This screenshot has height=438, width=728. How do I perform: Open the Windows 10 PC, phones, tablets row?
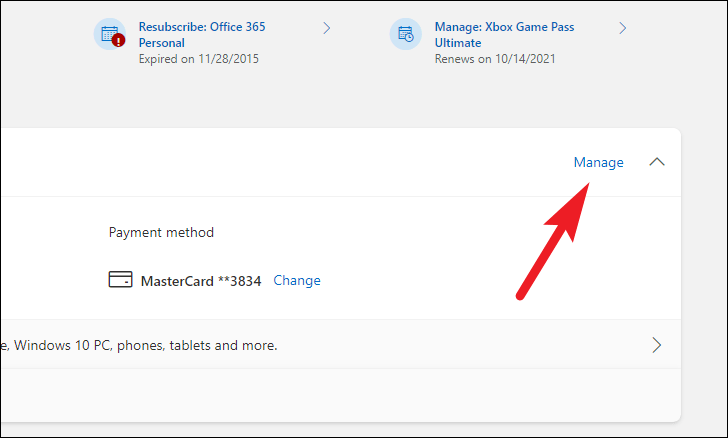click(340, 345)
